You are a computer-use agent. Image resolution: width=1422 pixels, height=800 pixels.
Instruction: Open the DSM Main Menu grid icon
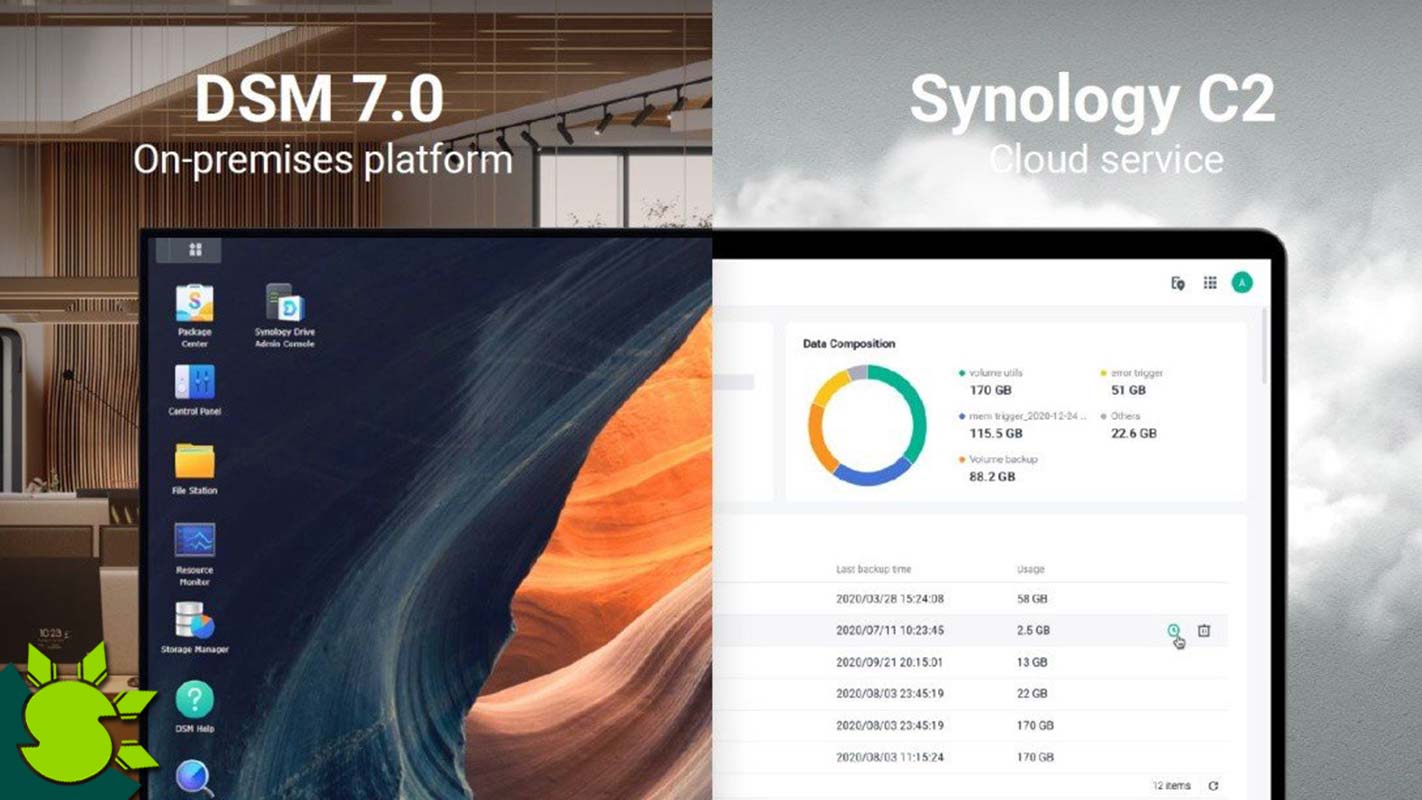point(196,249)
